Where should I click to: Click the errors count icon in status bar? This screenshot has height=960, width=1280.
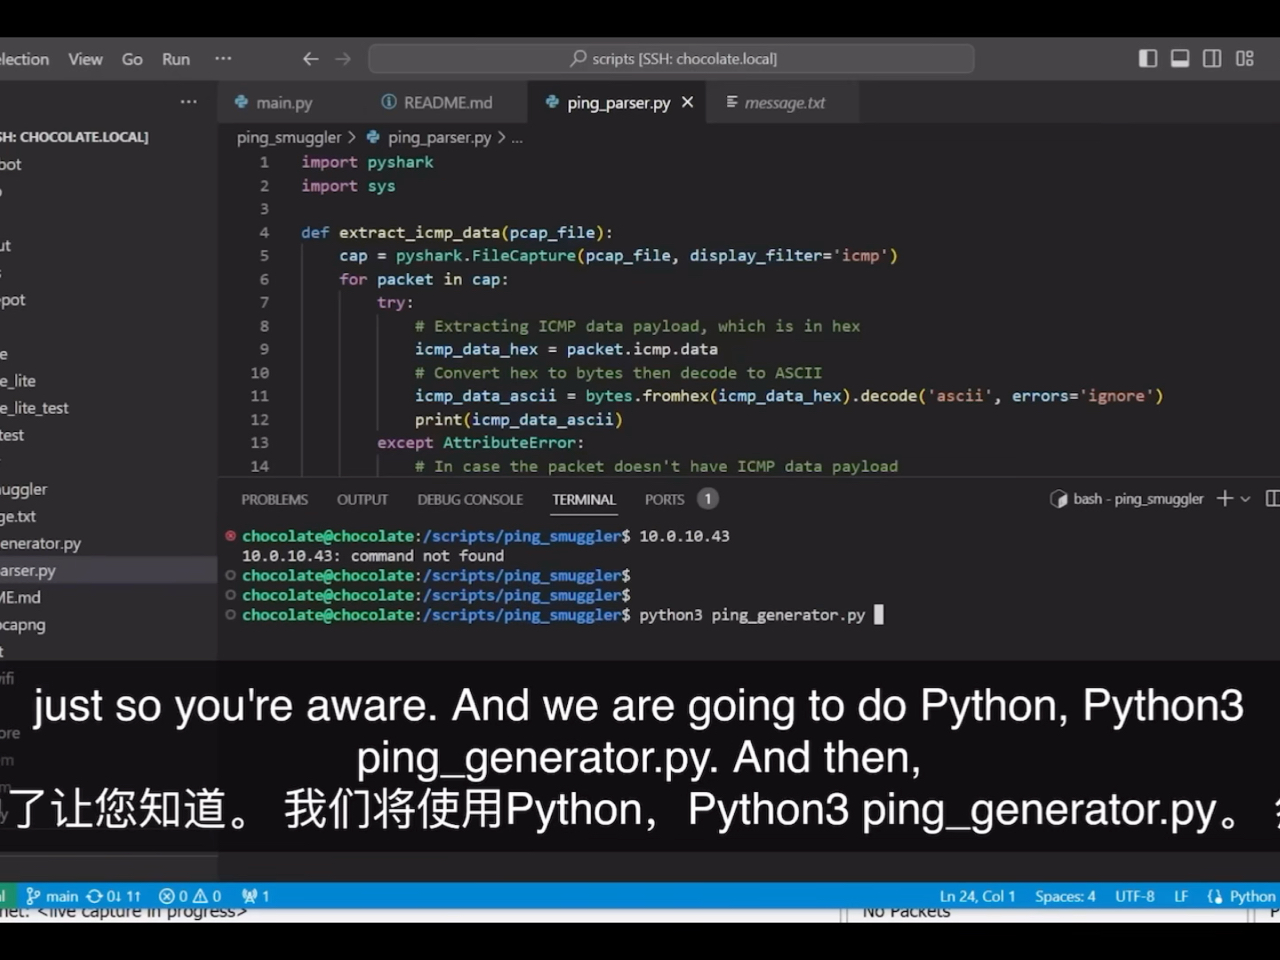(167, 896)
